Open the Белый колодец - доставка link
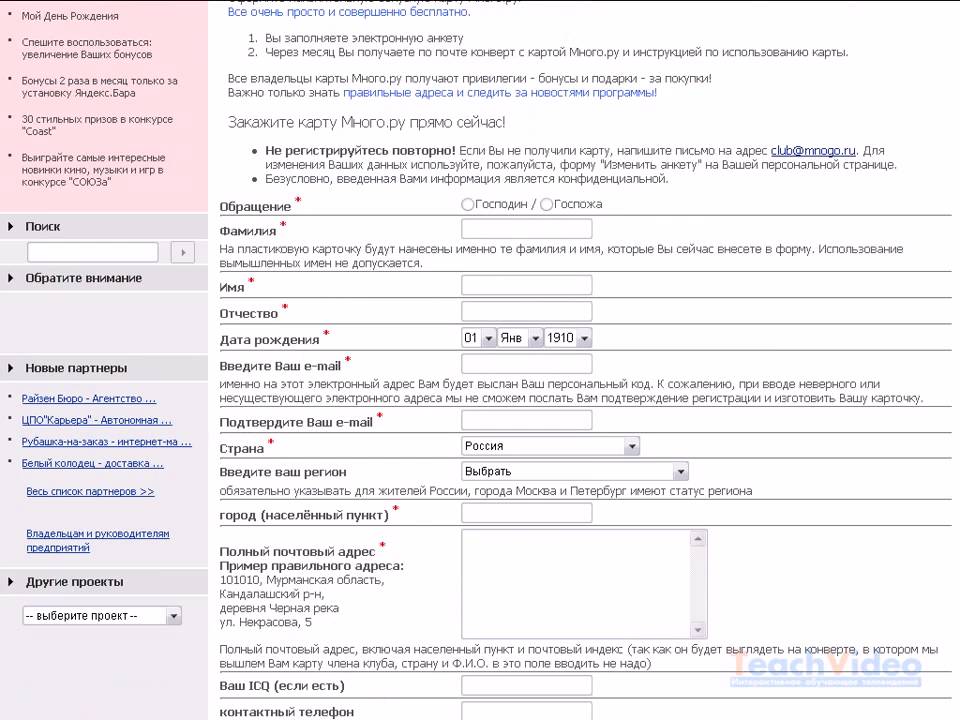 (x=92, y=463)
